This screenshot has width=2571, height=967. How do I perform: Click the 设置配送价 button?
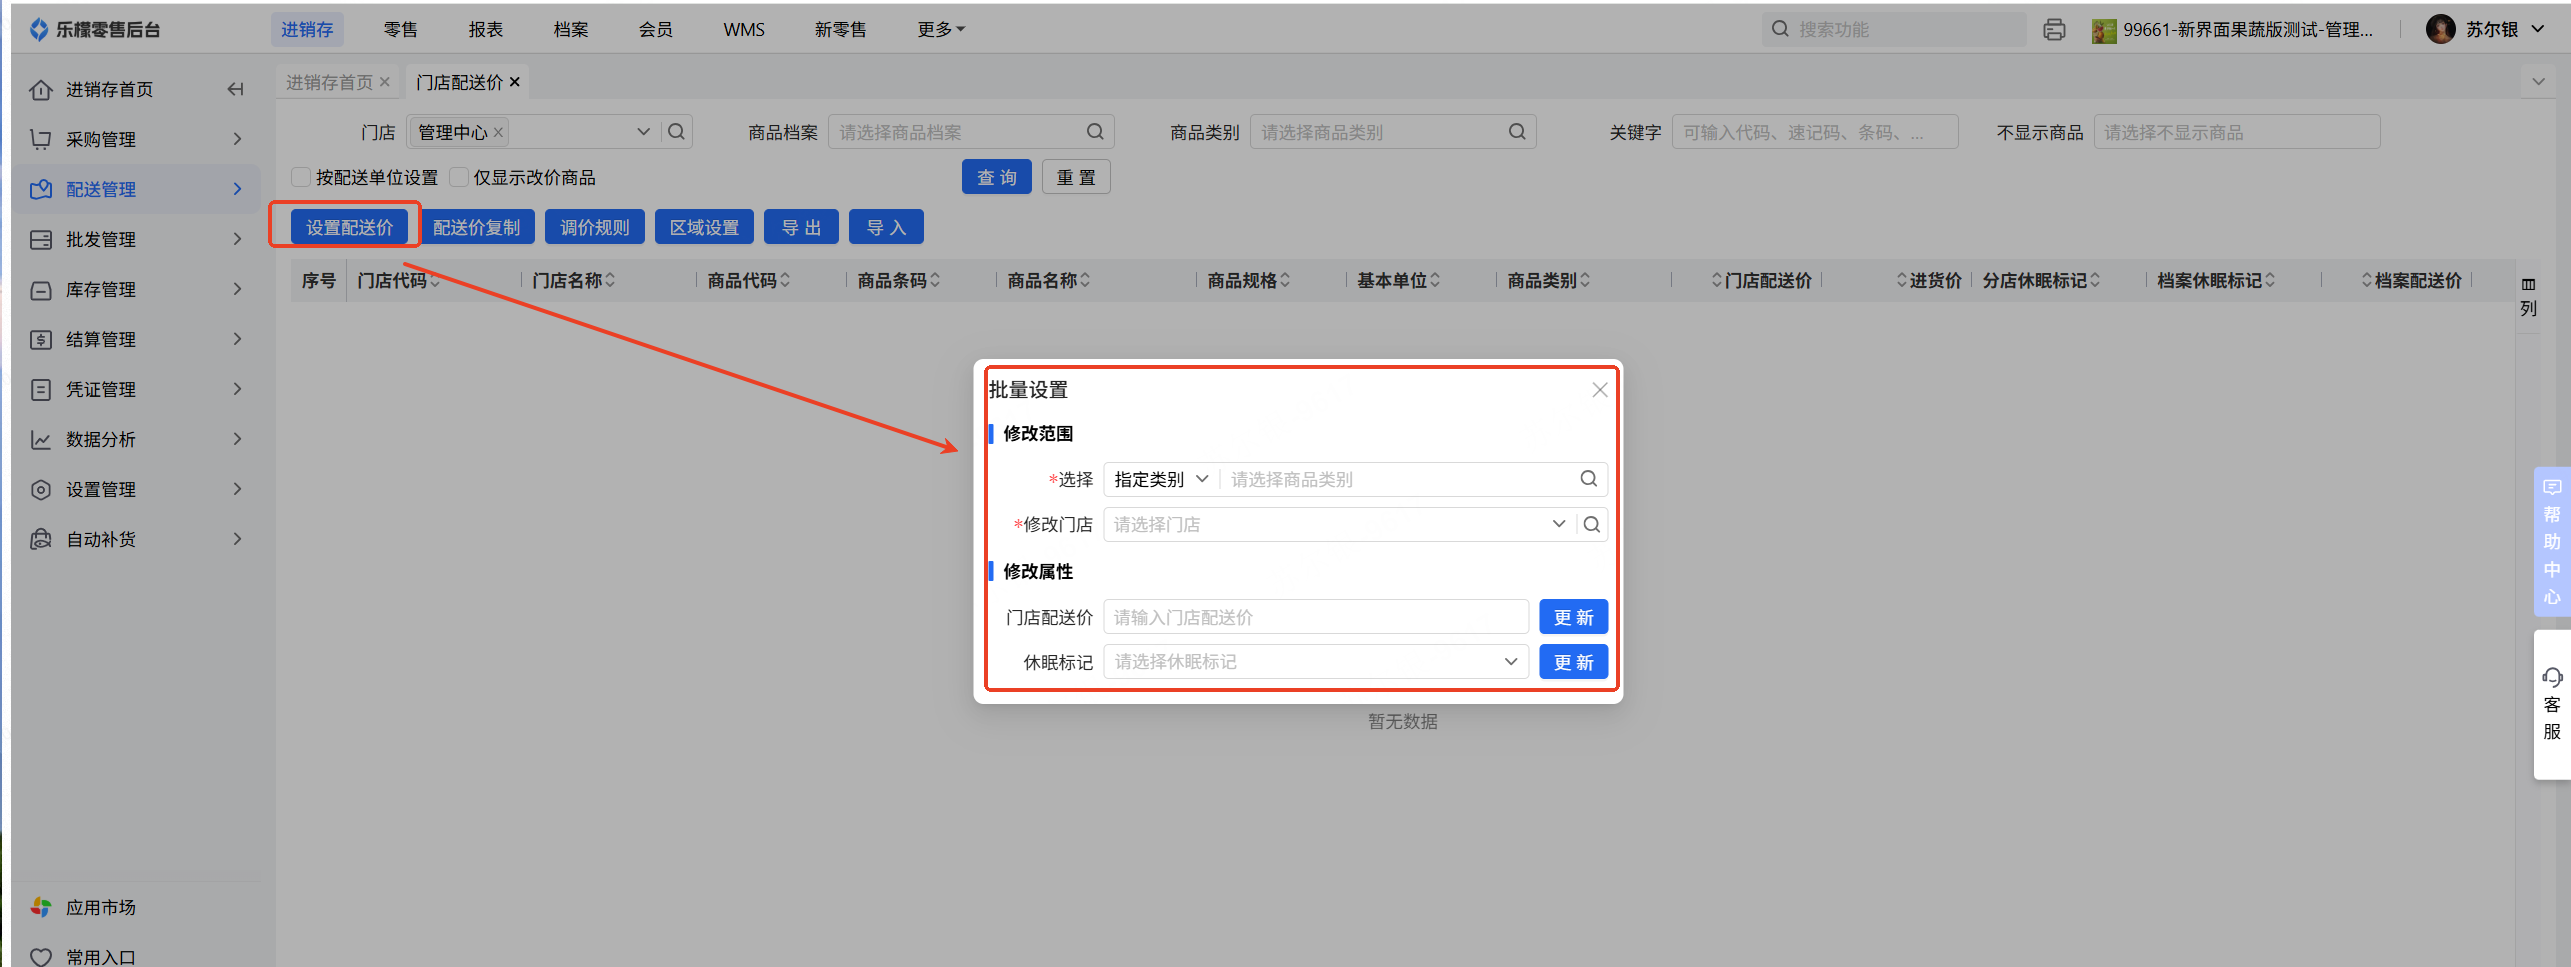tap(350, 227)
